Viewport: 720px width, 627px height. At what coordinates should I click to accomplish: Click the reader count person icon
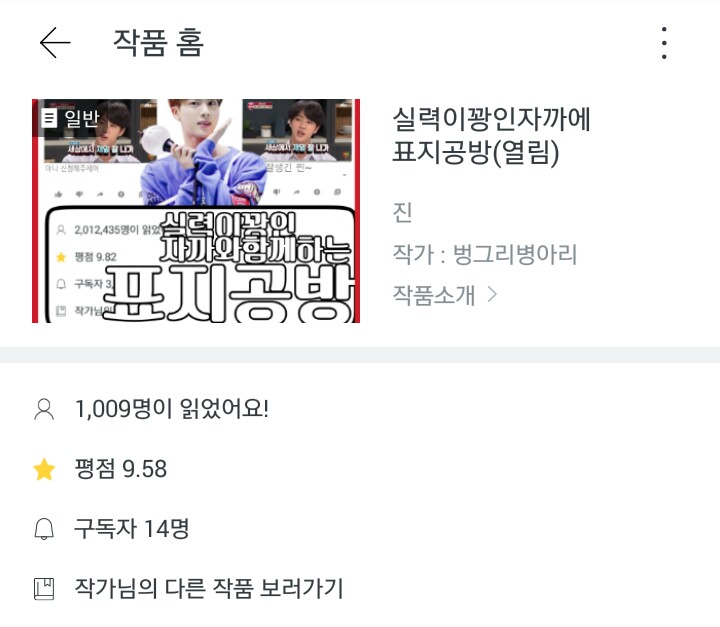point(44,409)
